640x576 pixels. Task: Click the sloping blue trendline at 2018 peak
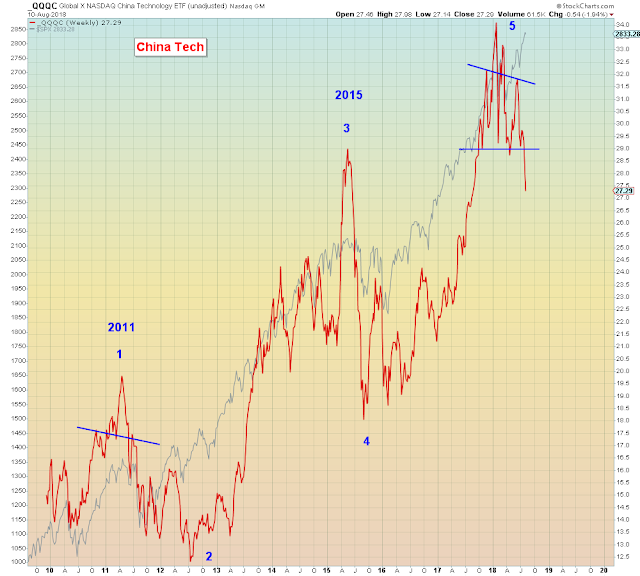click(501, 74)
